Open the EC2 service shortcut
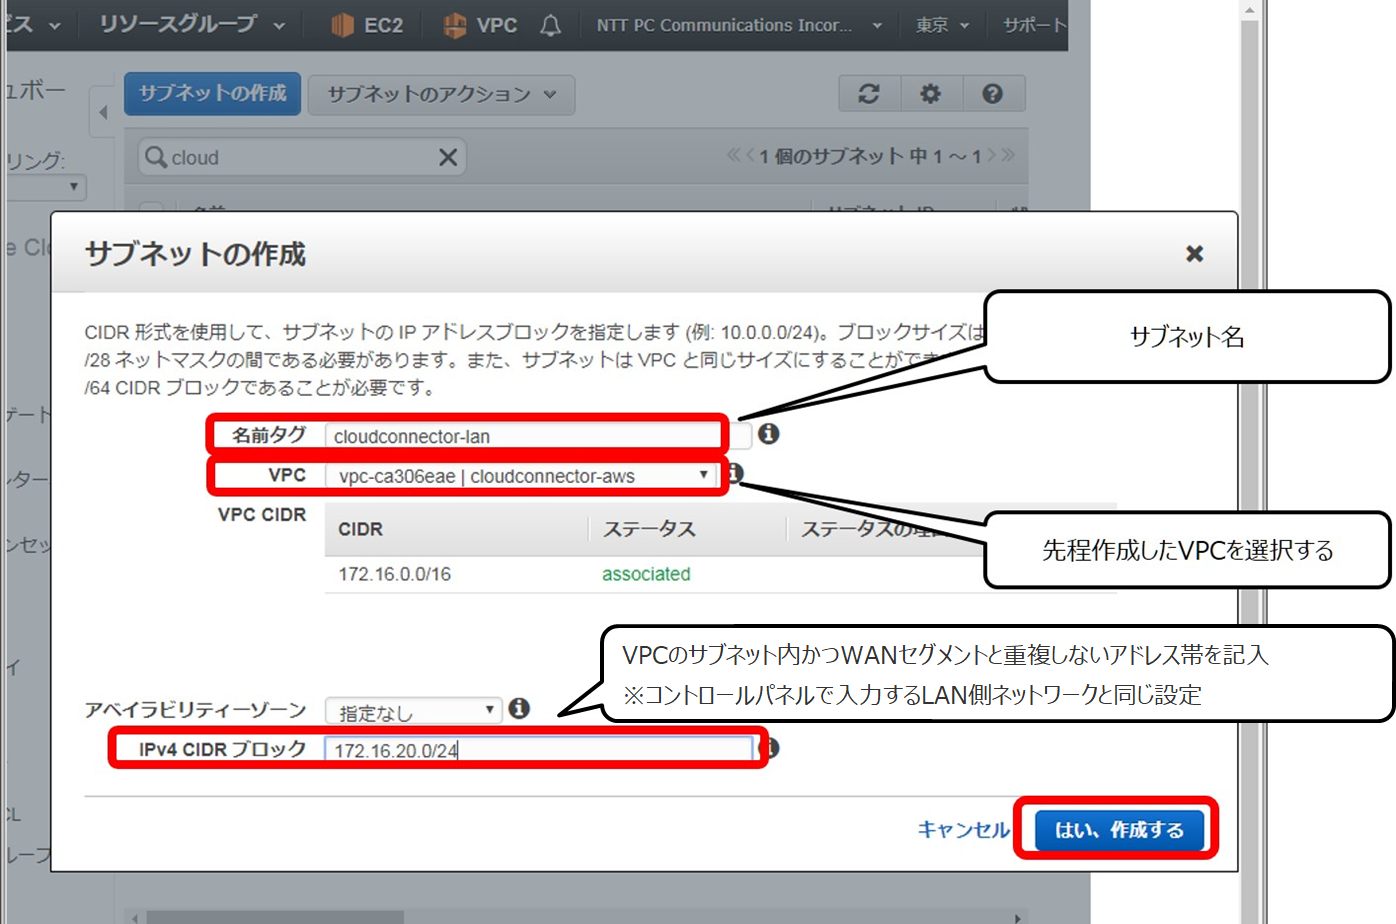1396x924 pixels. point(367,25)
